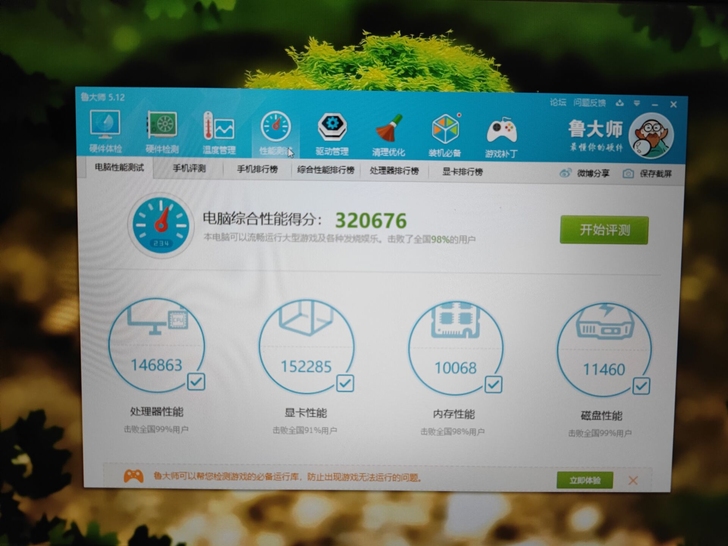
Task: Minimize the 鲁大师 window
Action: tap(655, 105)
